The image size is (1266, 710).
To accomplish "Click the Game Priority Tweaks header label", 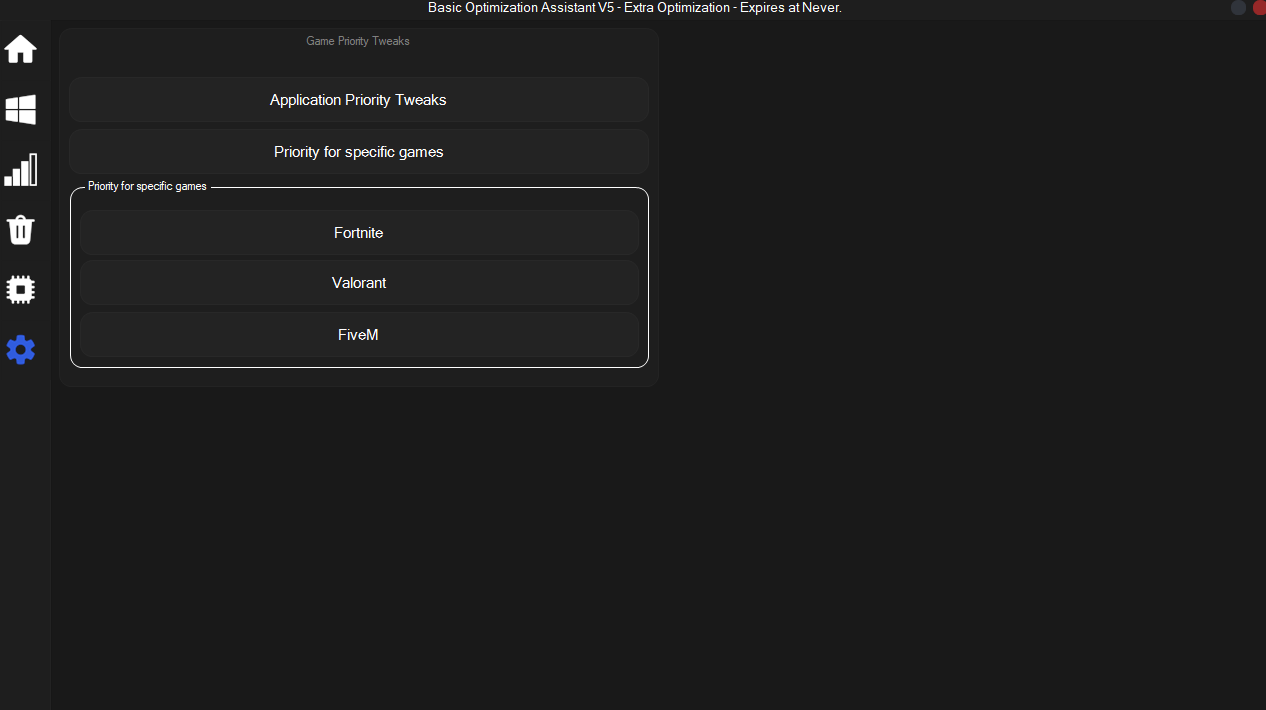I will (357, 41).
